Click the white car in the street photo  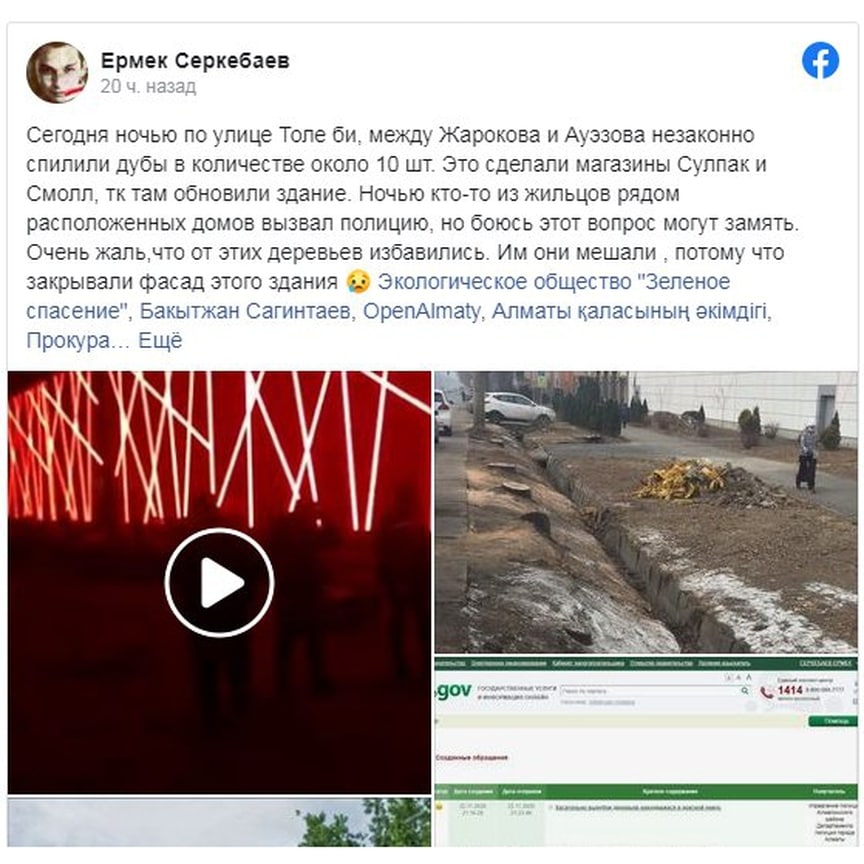click(517, 408)
